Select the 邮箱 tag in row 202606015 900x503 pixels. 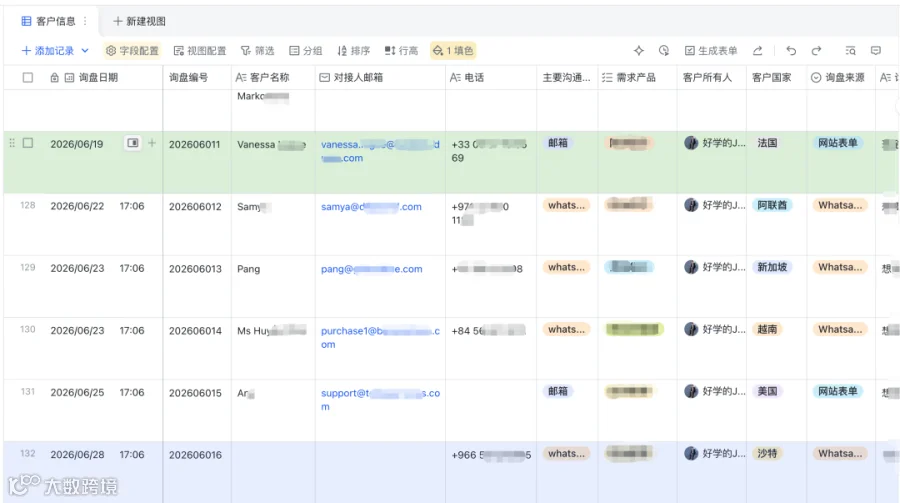click(x=557, y=391)
